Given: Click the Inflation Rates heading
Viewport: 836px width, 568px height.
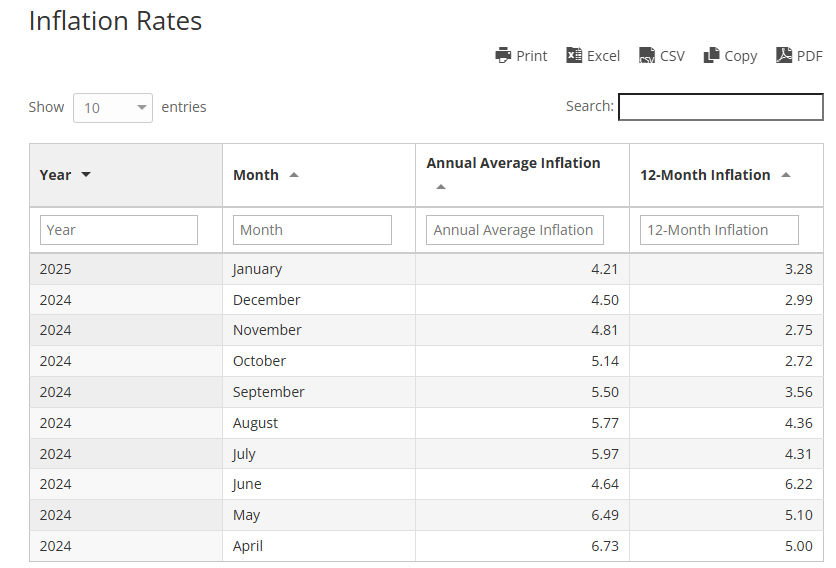Looking at the screenshot, I should click(x=115, y=21).
